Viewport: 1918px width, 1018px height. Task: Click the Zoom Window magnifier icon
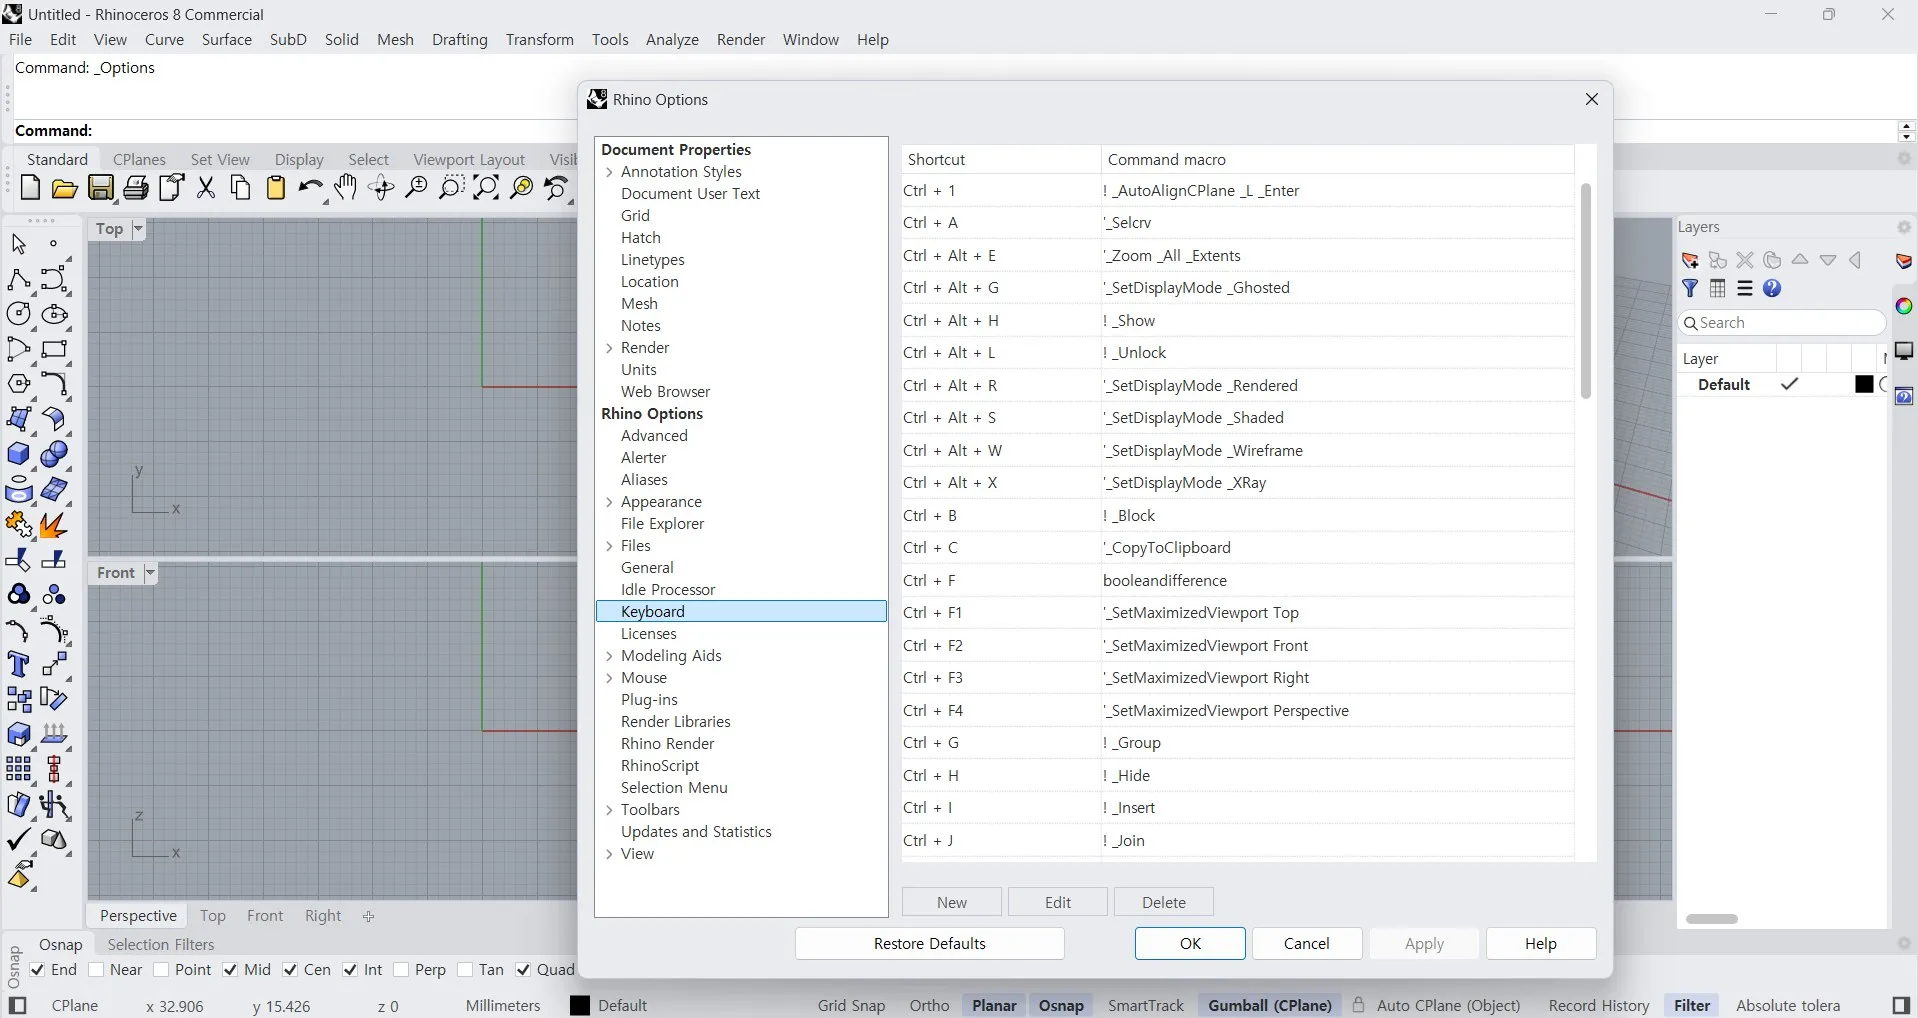(x=451, y=188)
